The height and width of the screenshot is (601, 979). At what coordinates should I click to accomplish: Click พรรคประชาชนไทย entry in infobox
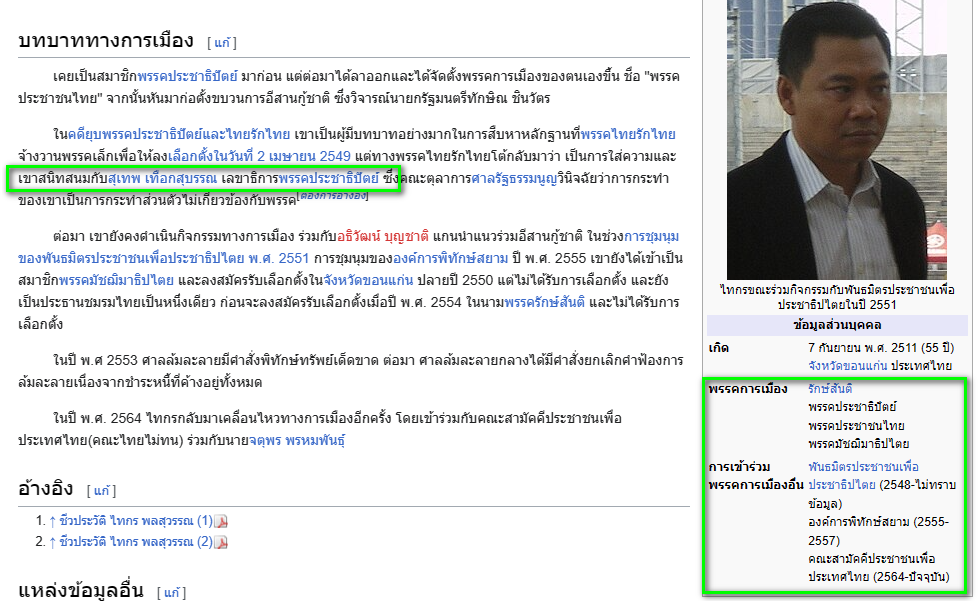856,426
